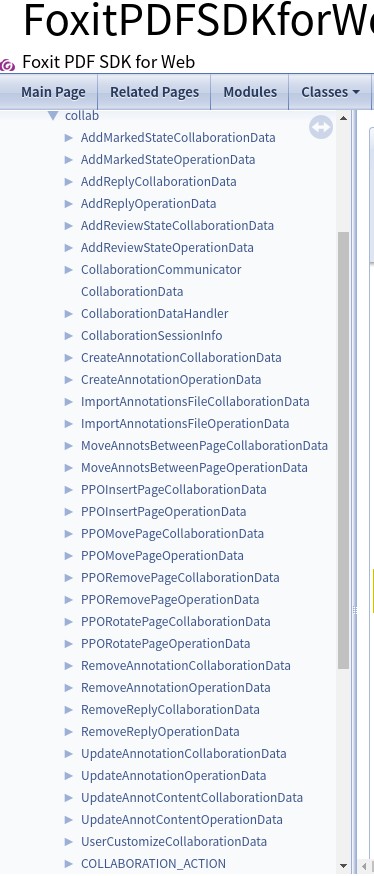Select PPORemovePageOperationData tree item
The image size is (374, 876).
[x=170, y=600]
